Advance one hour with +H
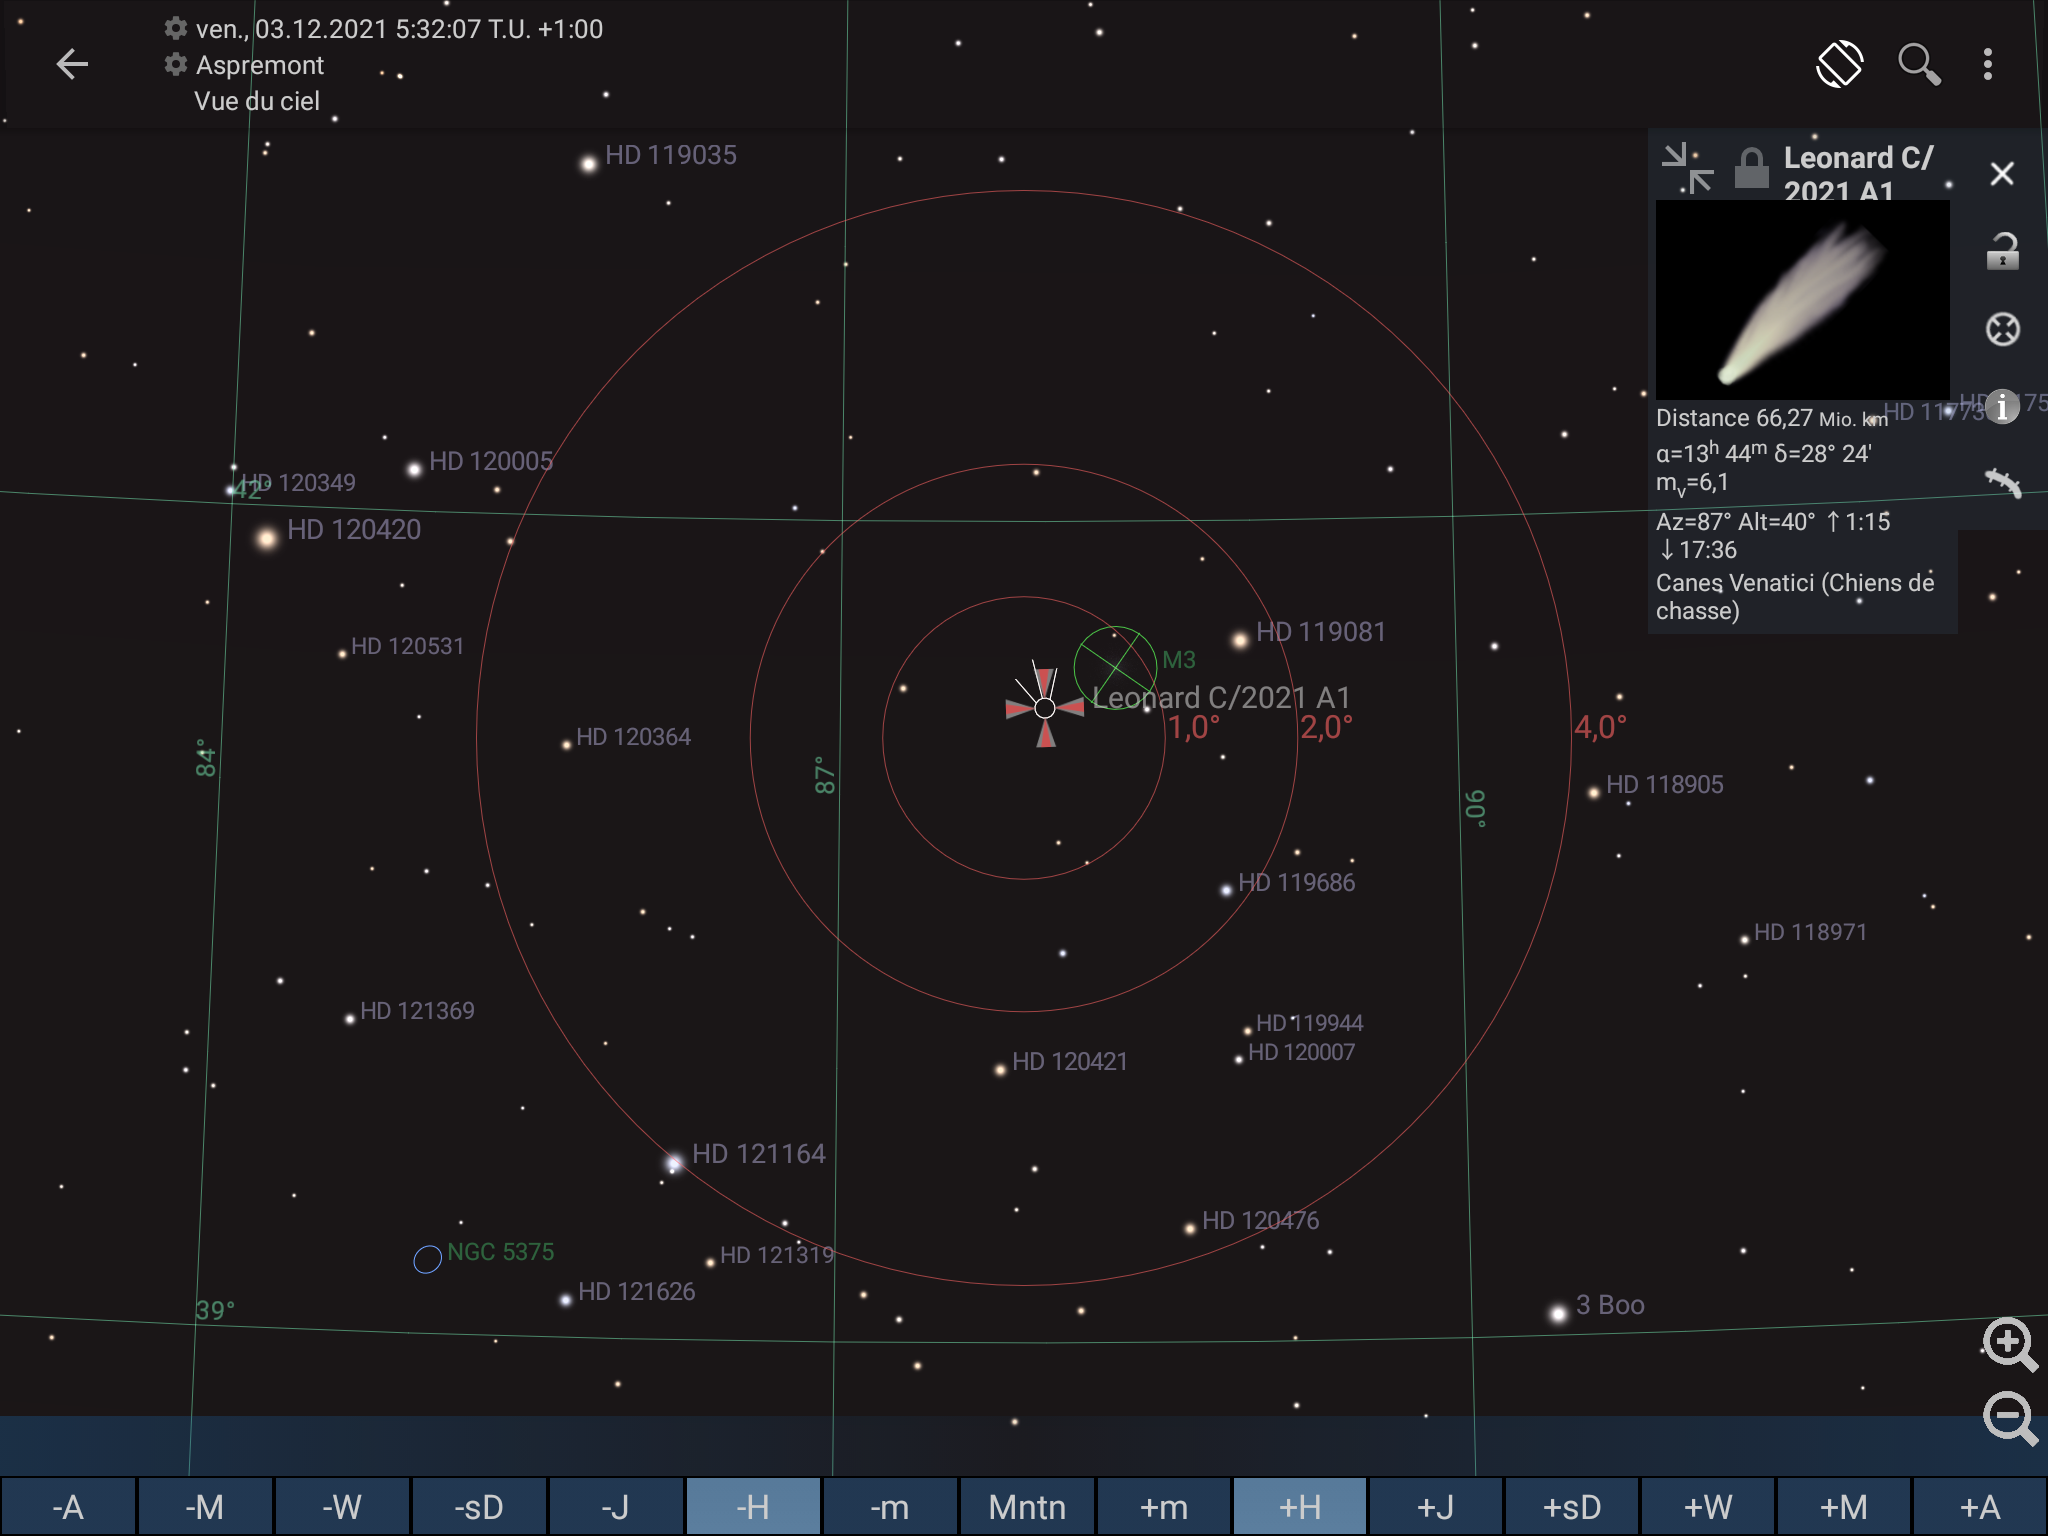This screenshot has height=1536, width=2048. point(1299,1507)
